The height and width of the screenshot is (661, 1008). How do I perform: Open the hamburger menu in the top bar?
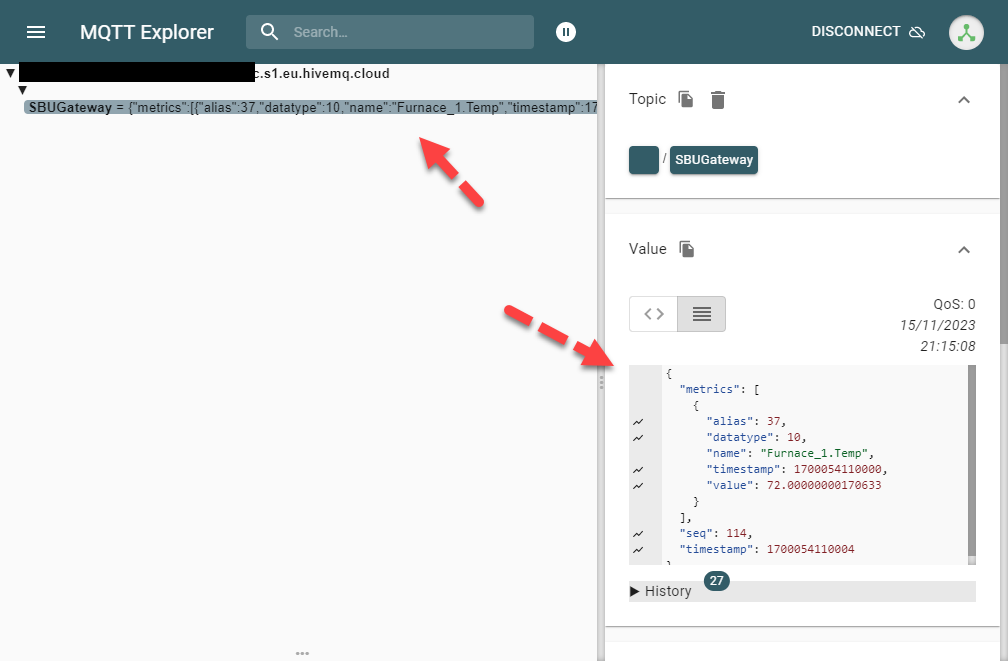(36, 31)
